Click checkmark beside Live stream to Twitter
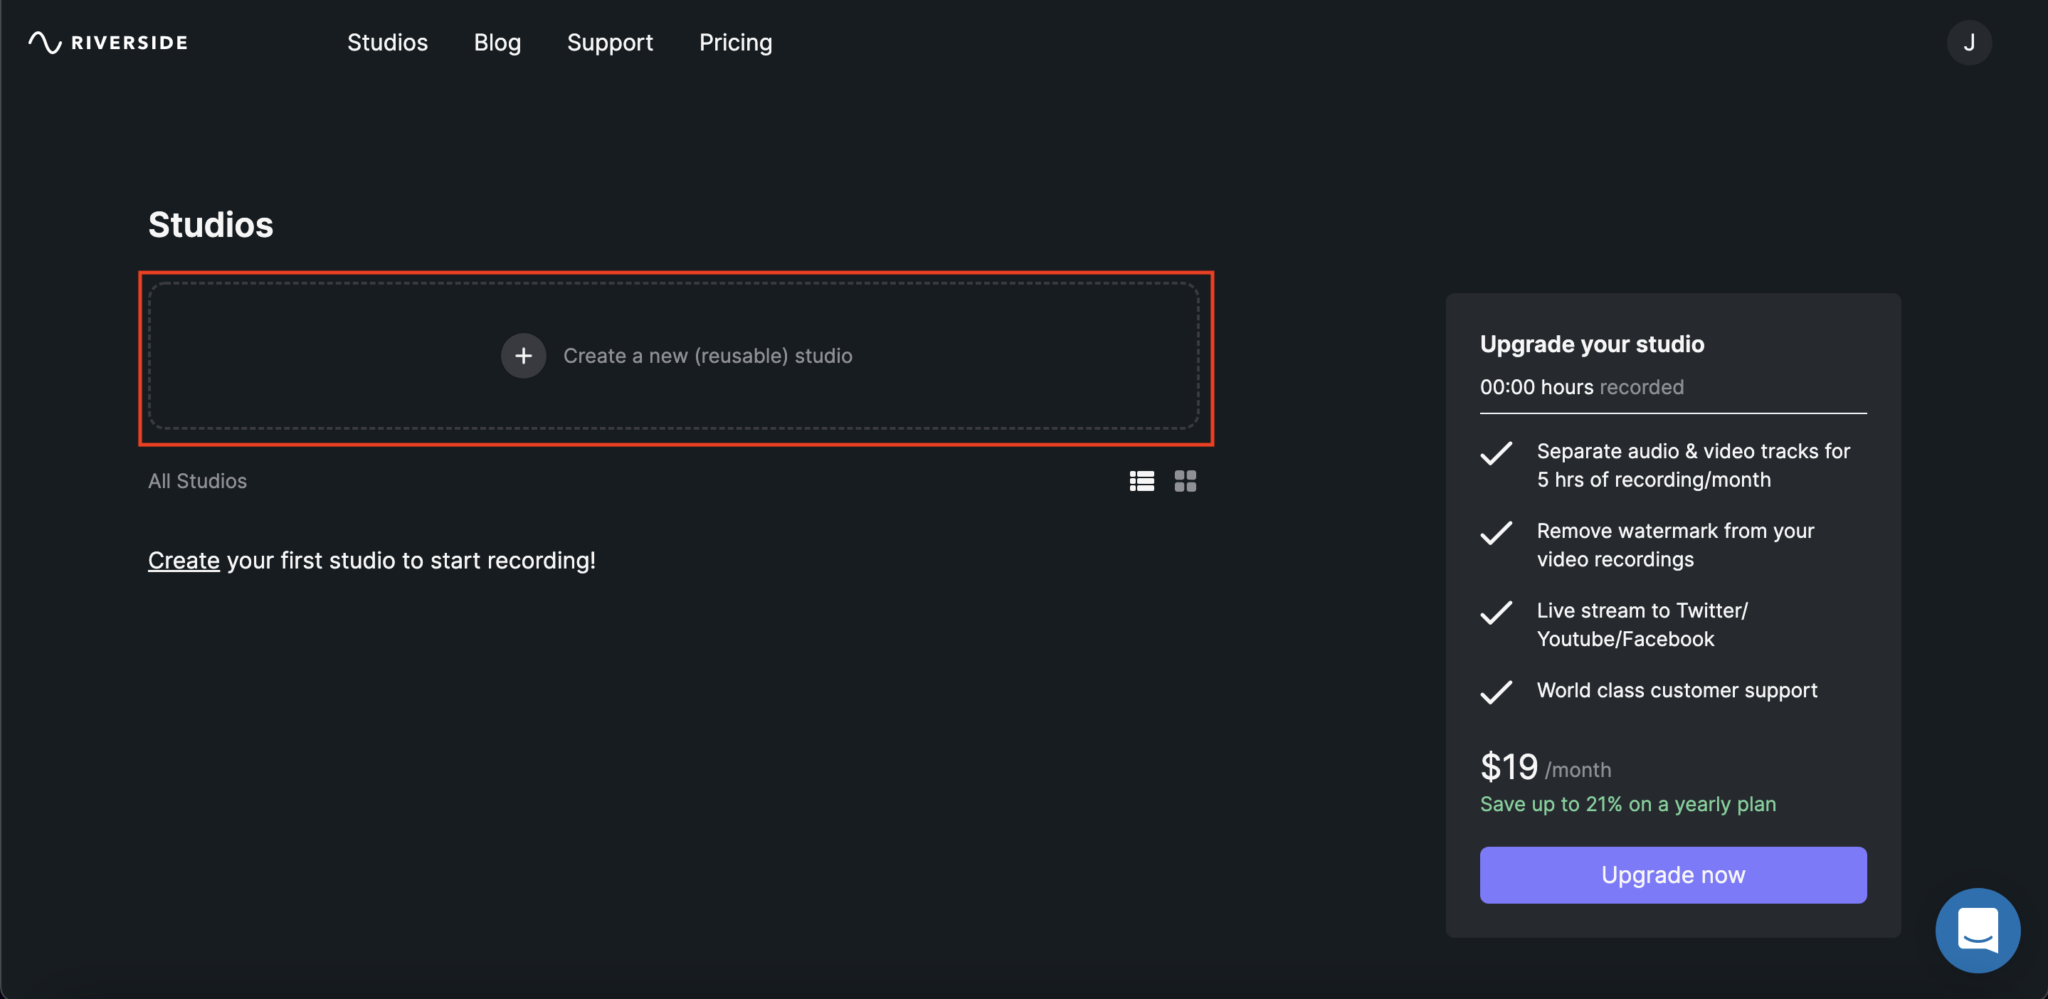Viewport: 2048px width, 999px height. pos(1496,613)
